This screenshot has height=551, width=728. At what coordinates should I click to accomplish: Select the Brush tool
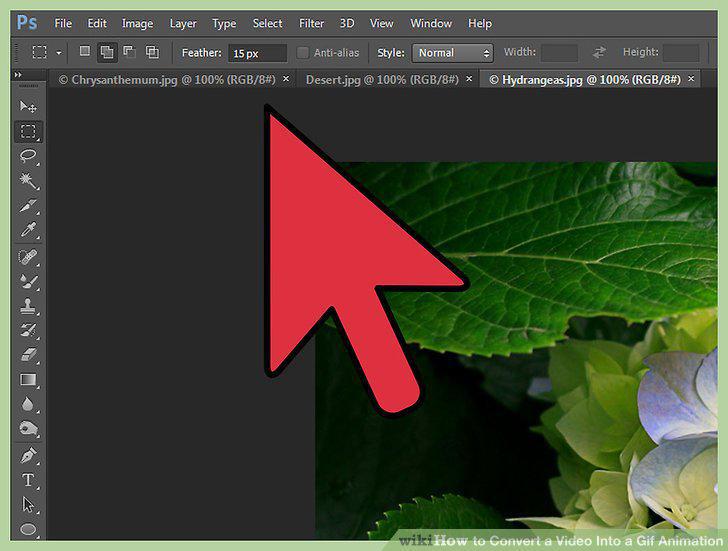click(28, 281)
